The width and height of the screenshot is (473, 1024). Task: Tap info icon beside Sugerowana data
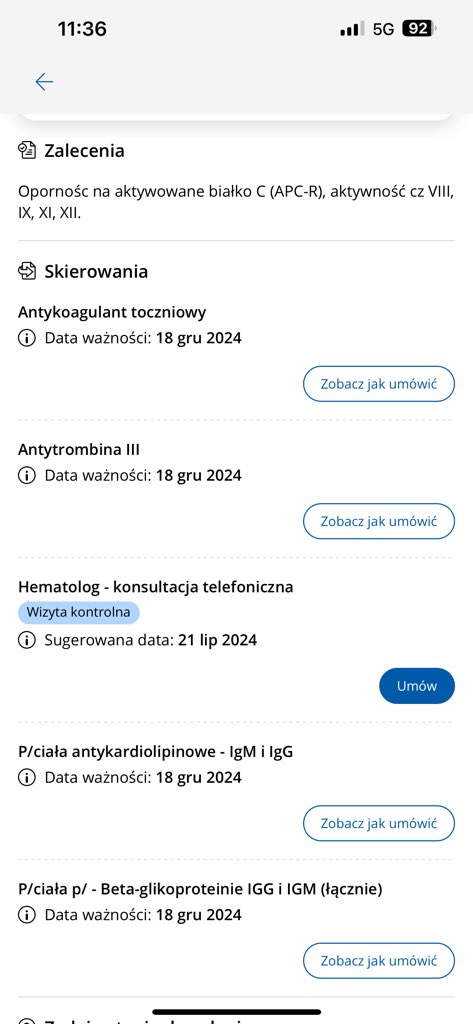coord(26,640)
